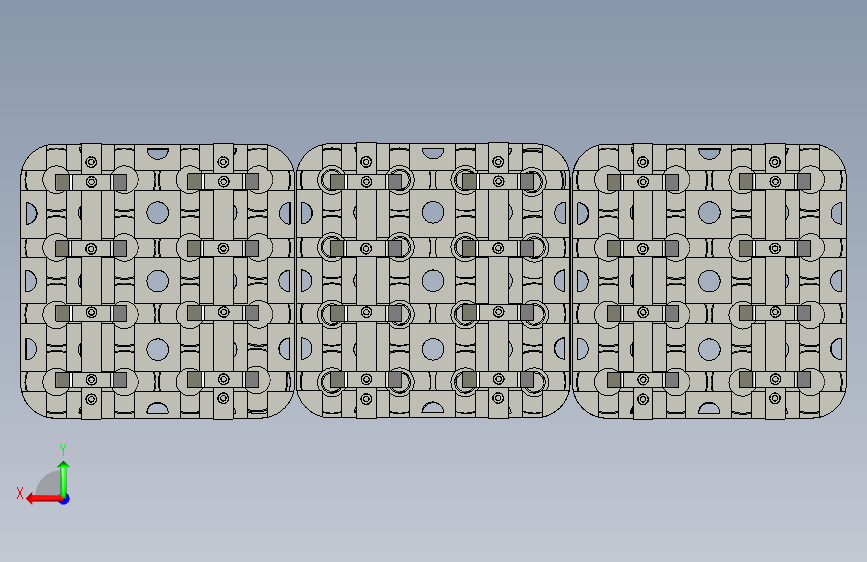Click the red X axis arrow
Image resolution: width=867 pixels, height=562 pixels.
pos(43,499)
